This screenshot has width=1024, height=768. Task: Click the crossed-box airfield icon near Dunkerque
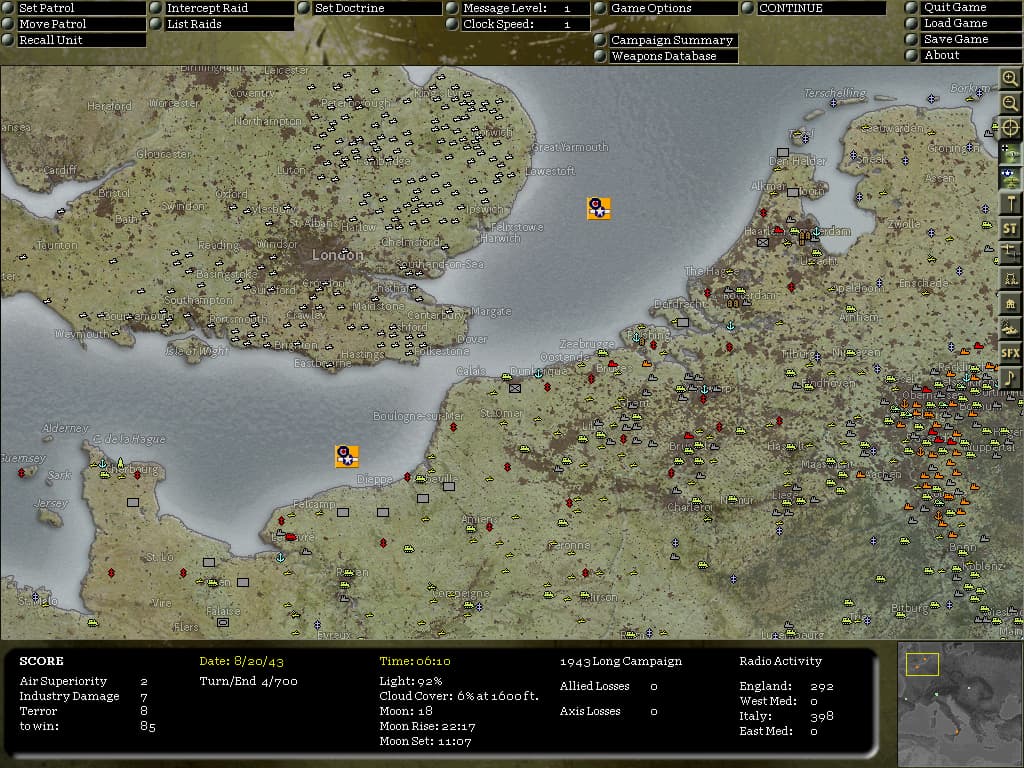click(515, 389)
